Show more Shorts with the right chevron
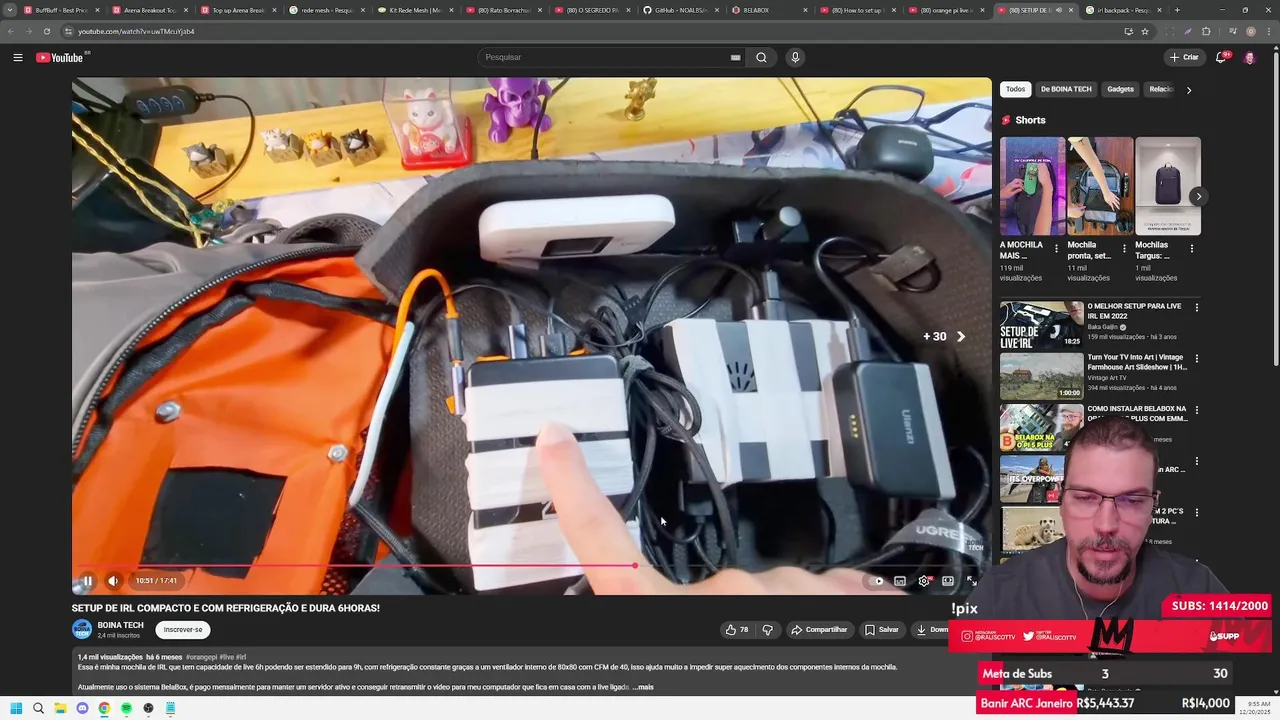Image resolution: width=1280 pixels, height=720 pixels. [x=1198, y=196]
